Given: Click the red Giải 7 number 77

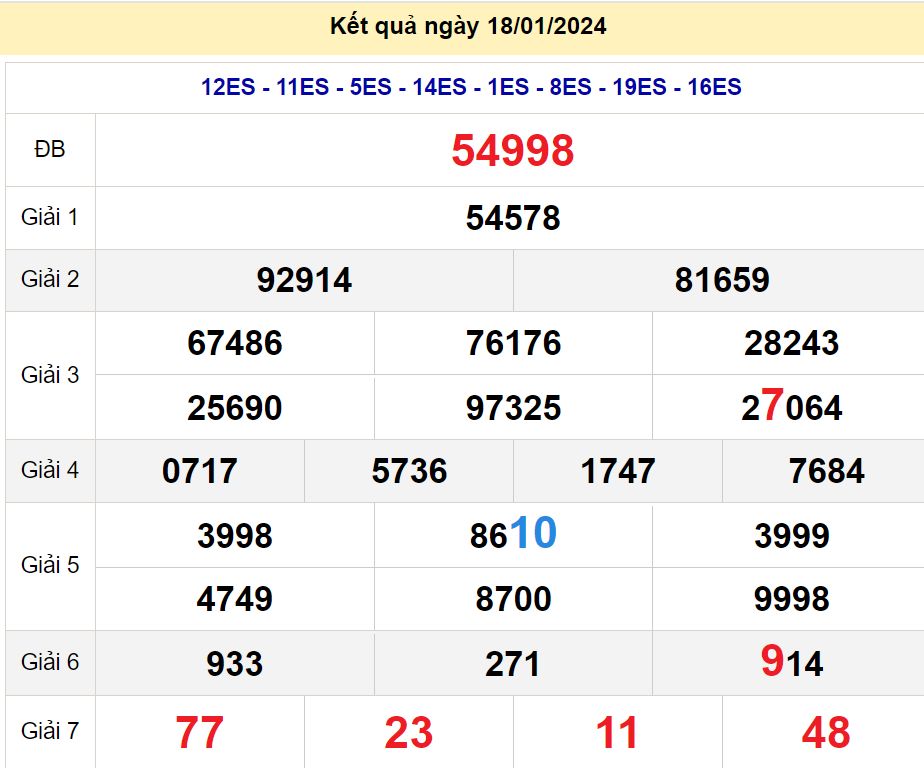Looking at the screenshot, I should pos(200,733).
